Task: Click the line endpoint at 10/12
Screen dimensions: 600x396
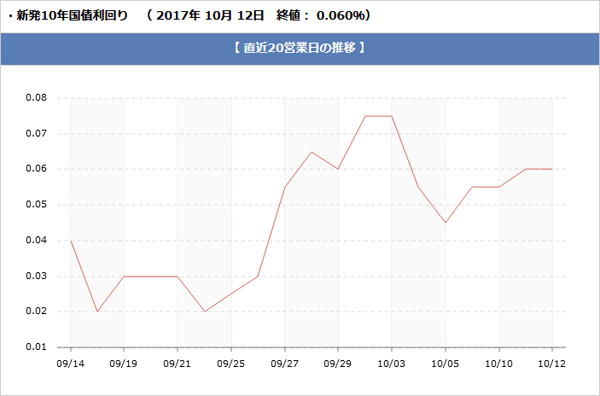Action: [551, 169]
